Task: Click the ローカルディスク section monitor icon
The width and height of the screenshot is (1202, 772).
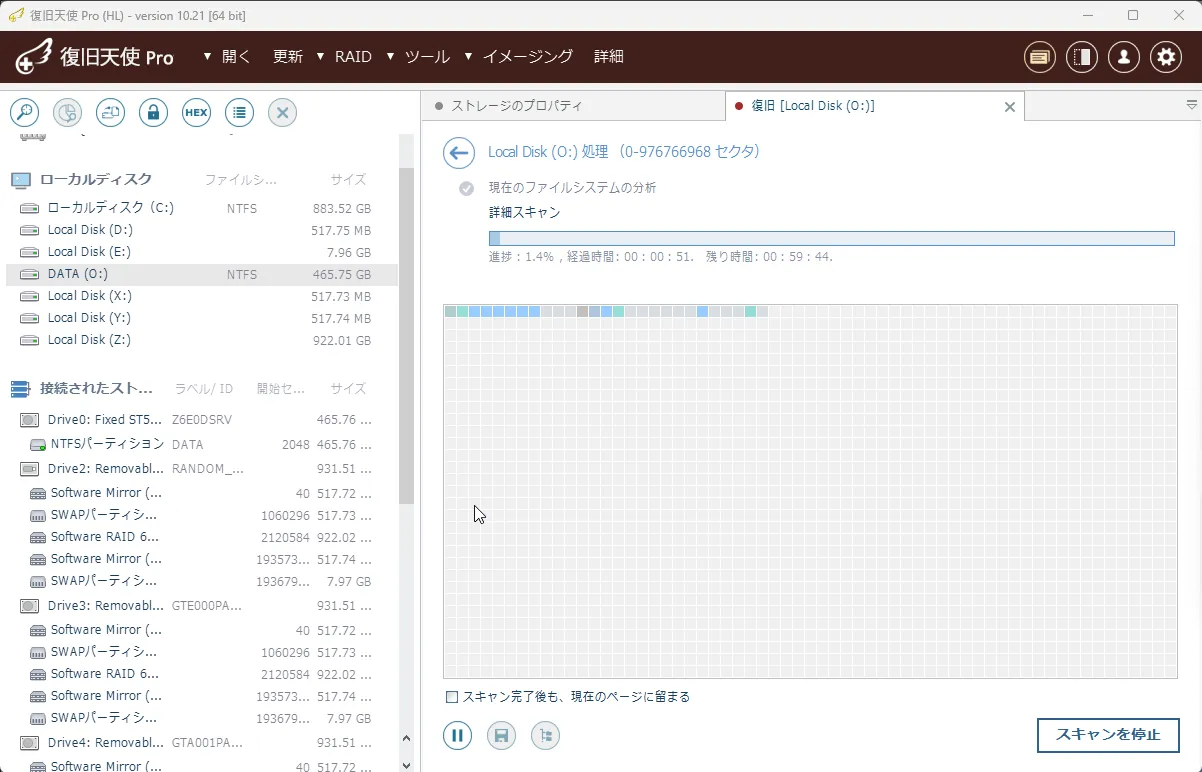Action: [x=20, y=180]
